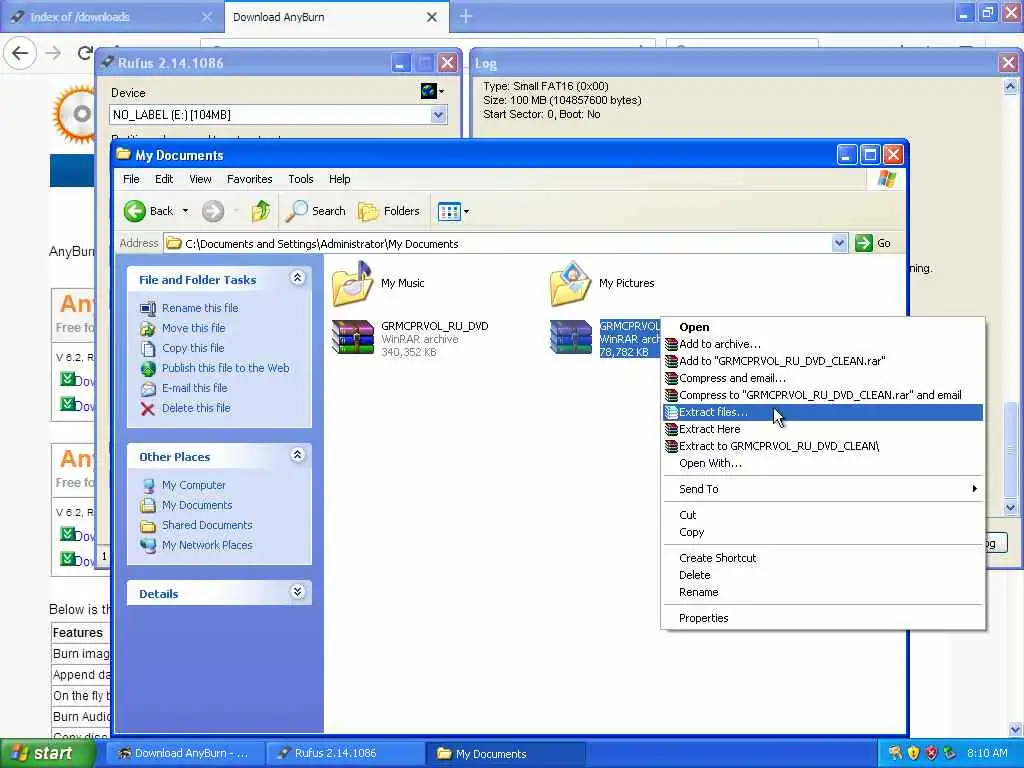Select the highlighted GRMCPRVOL WinRAR archive icon
The width and height of the screenshot is (1024, 768).
point(571,338)
